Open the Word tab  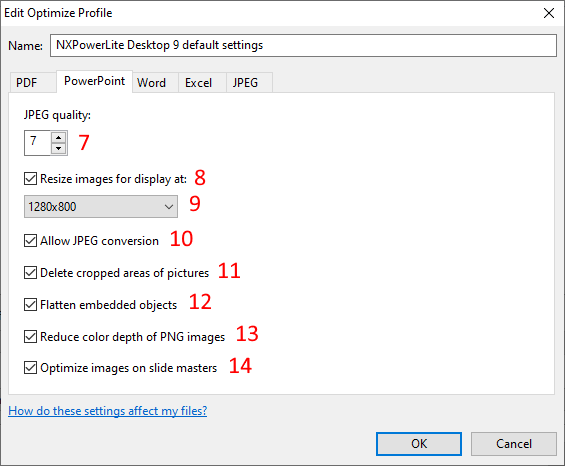155,83
